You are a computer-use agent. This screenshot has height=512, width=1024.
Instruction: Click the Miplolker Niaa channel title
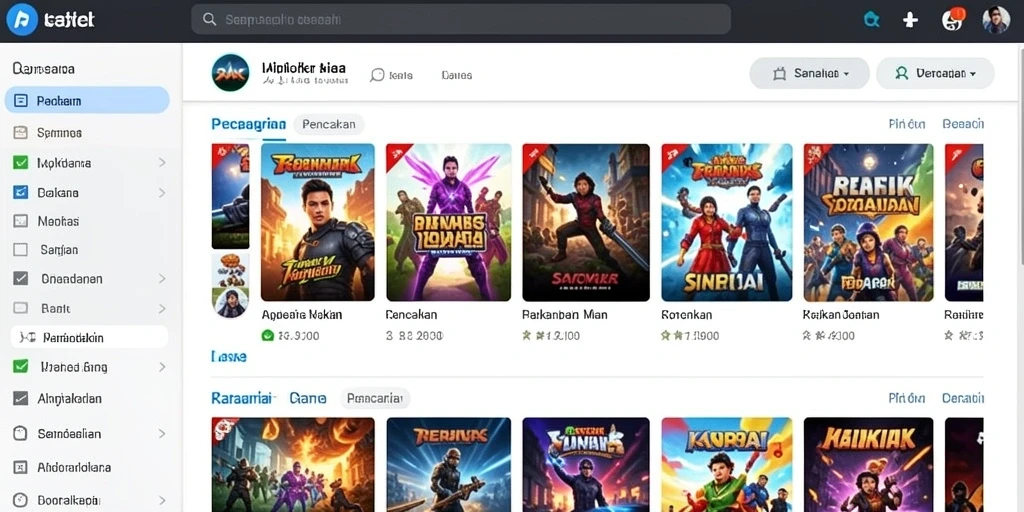click(x=304, y=67)
